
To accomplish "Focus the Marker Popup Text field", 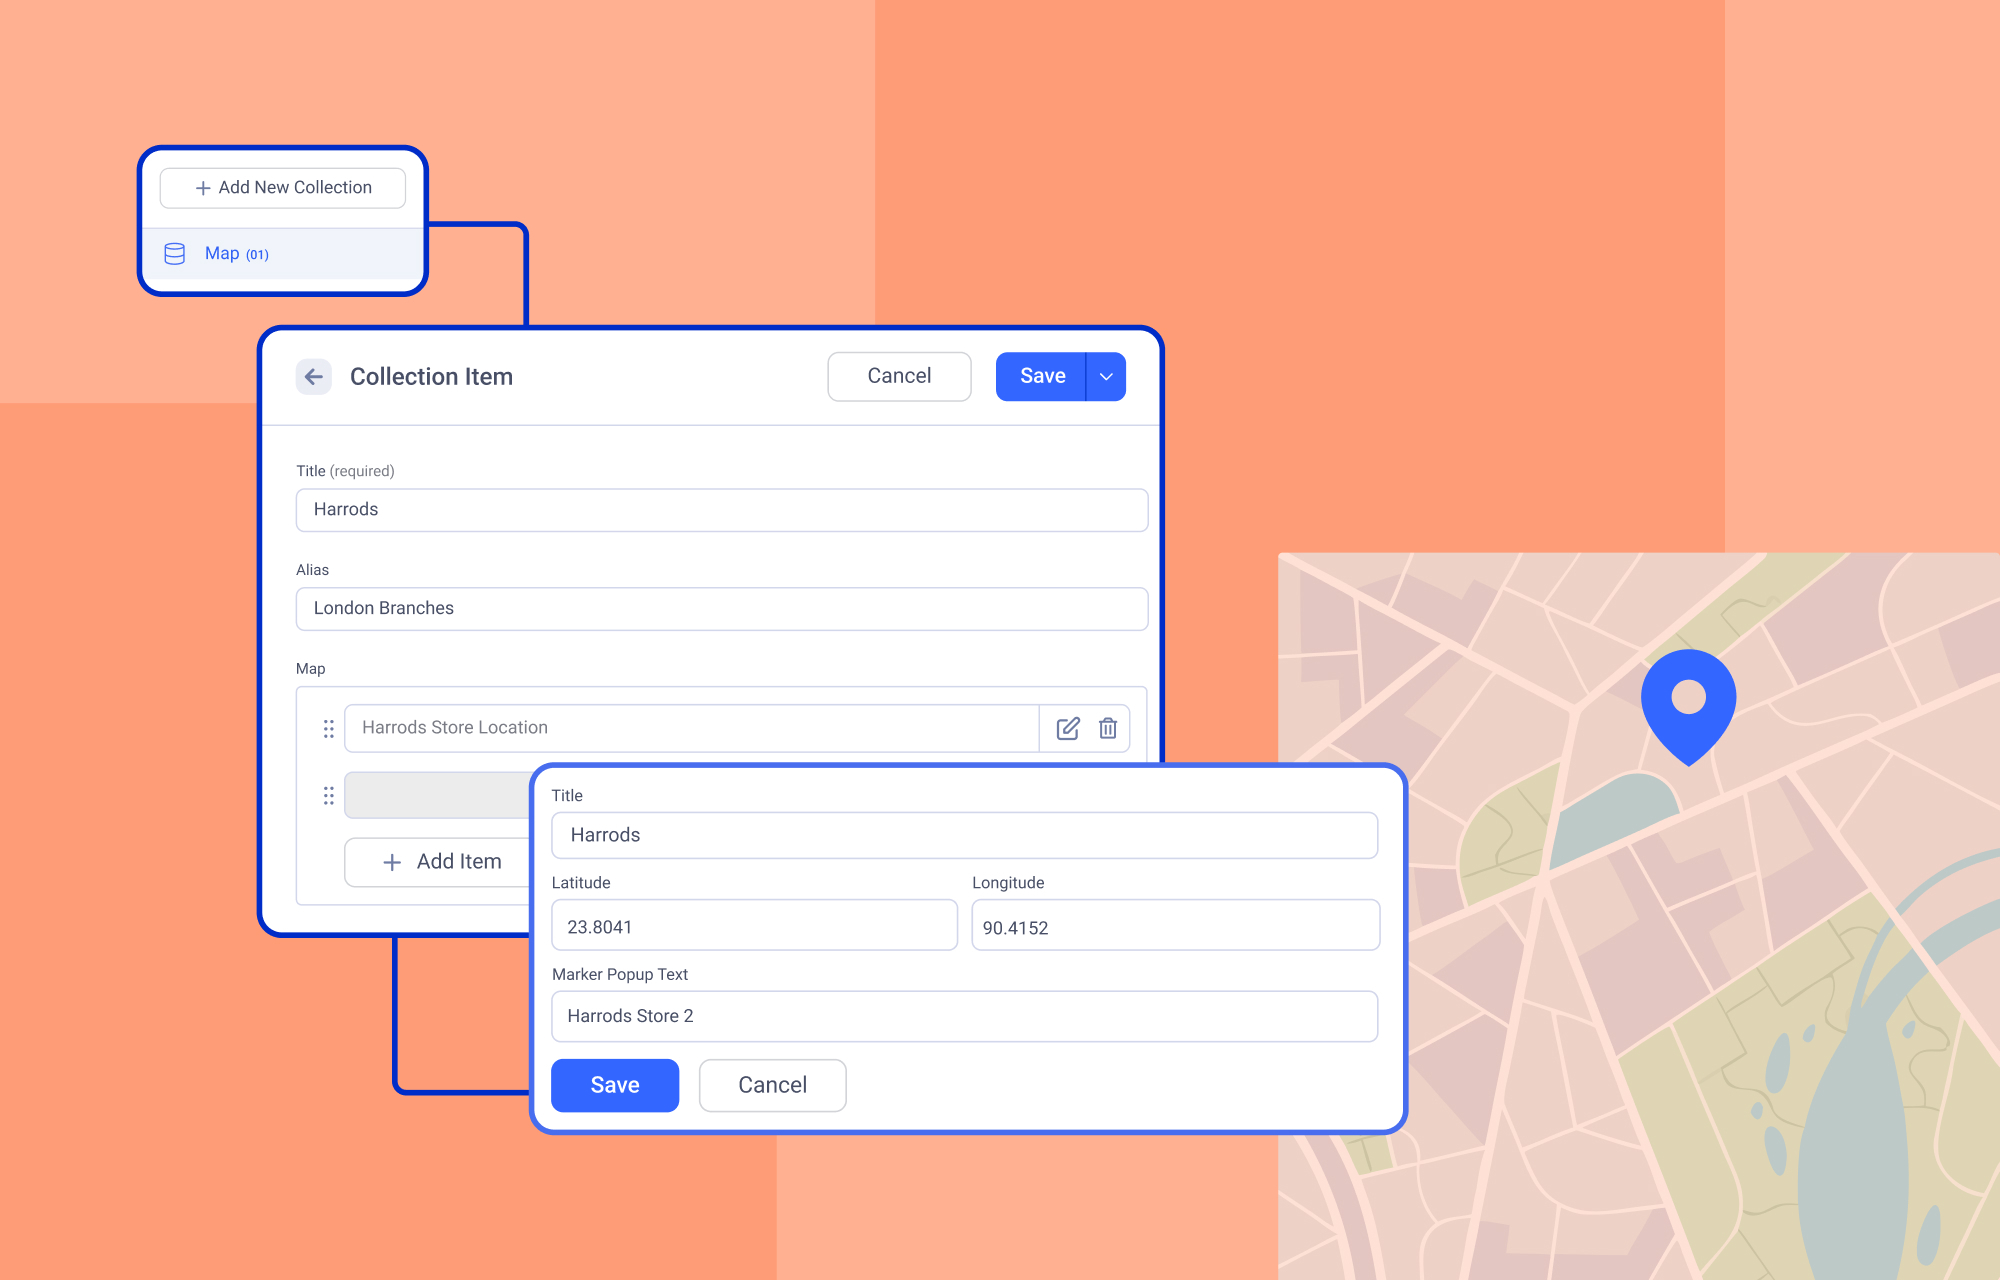I will coord(964,1016).
